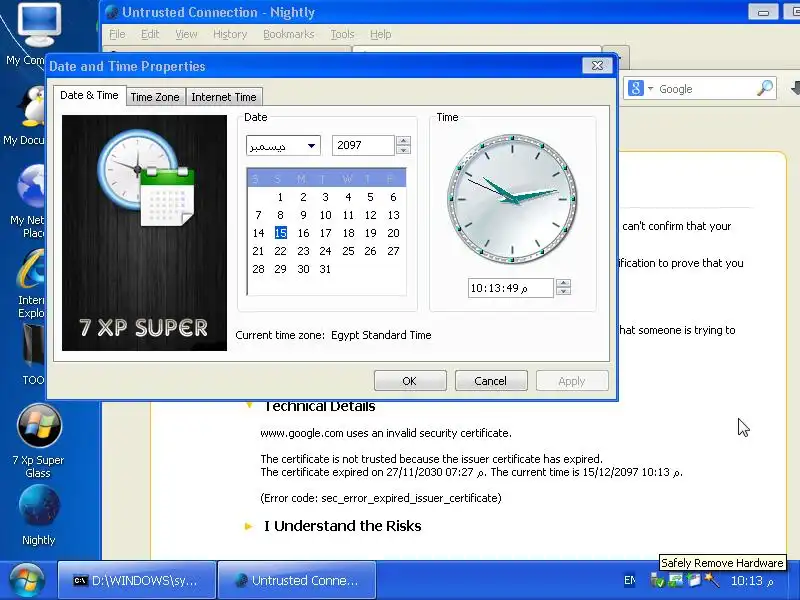Open the Edit menu in Nightly
Screen dimensions: 800x600
point(150,34)
